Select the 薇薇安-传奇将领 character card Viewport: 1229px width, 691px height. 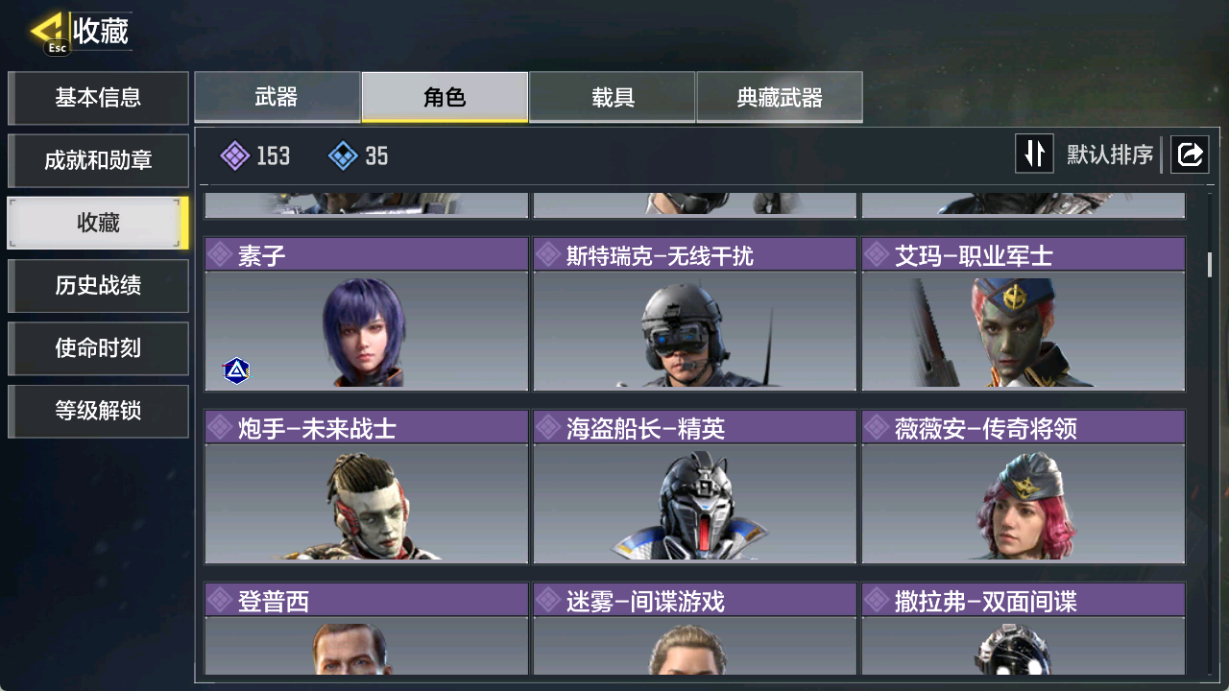click(x=1023, y=487)
